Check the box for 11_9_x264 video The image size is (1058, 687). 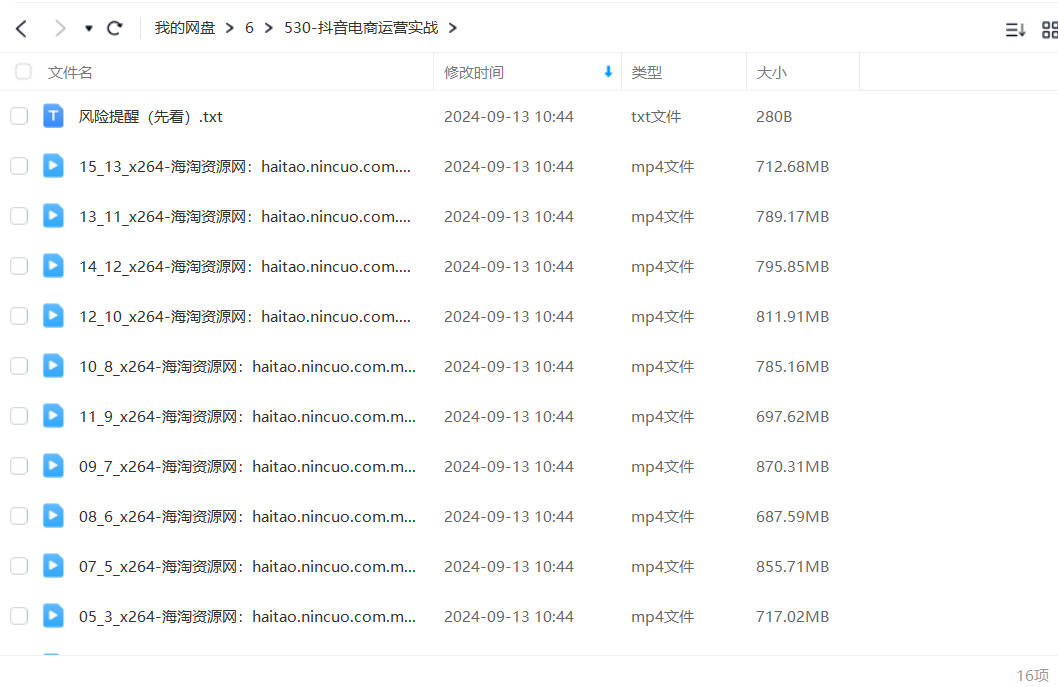[19, 416]
